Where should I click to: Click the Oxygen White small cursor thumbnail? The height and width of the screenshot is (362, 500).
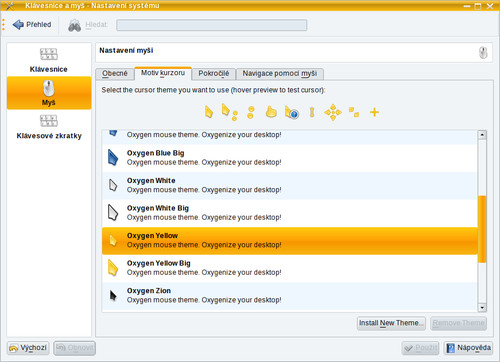click(x=113, y=185)
